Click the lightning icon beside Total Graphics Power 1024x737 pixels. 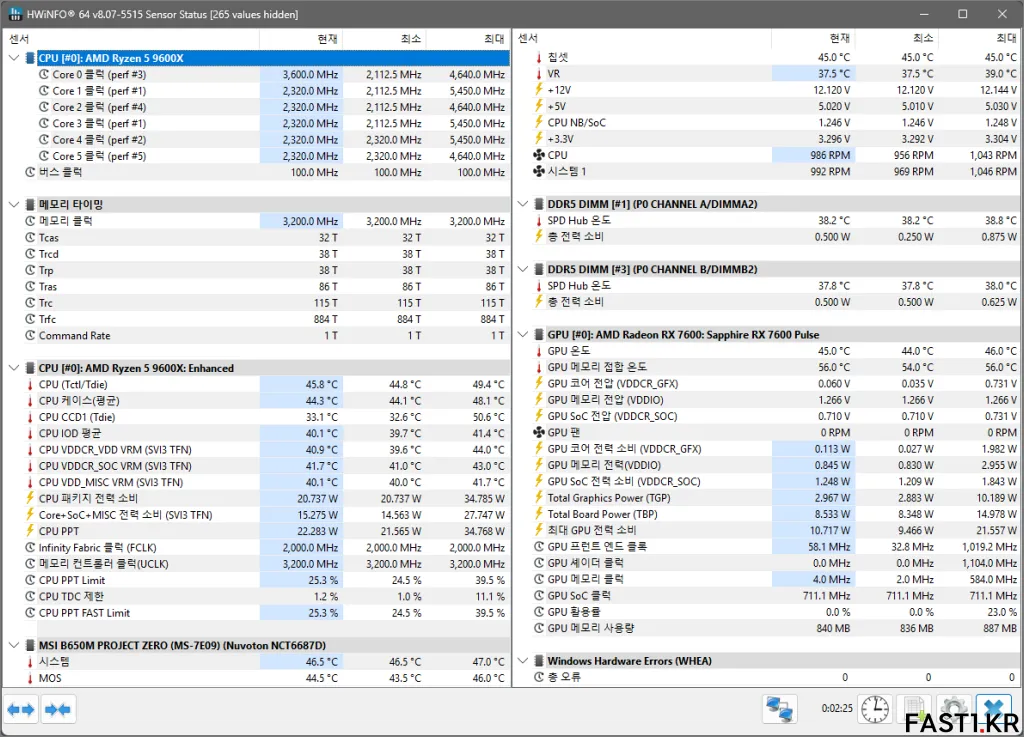coord(539,497)
